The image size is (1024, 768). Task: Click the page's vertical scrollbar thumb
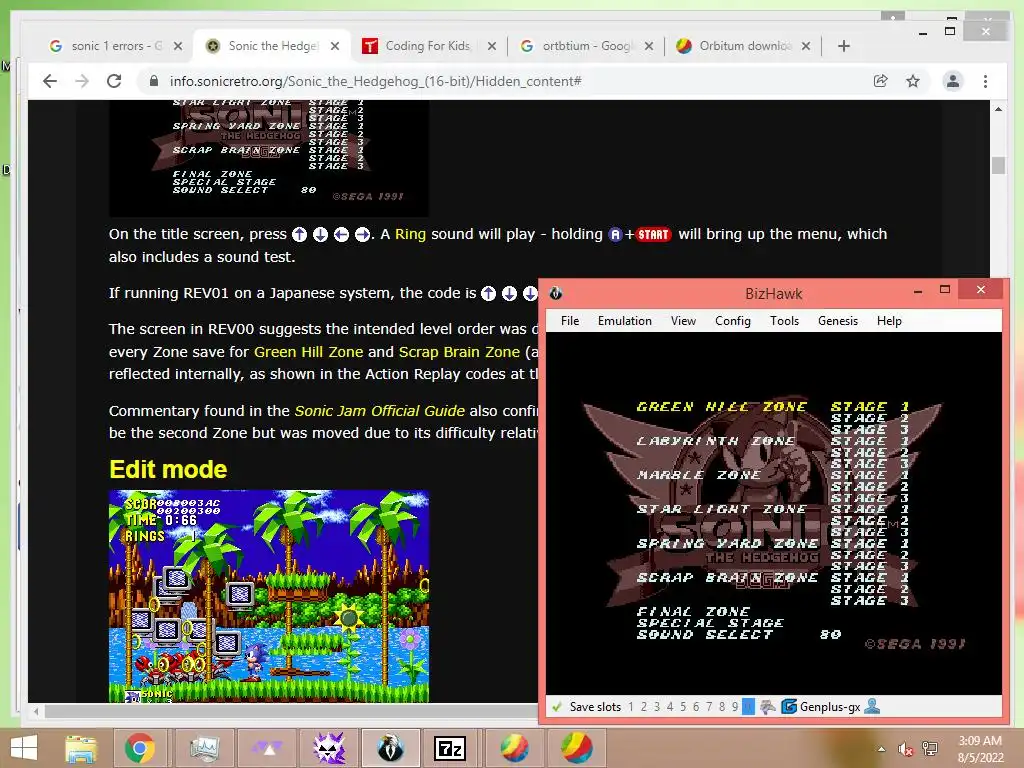[x=998, y=165]
